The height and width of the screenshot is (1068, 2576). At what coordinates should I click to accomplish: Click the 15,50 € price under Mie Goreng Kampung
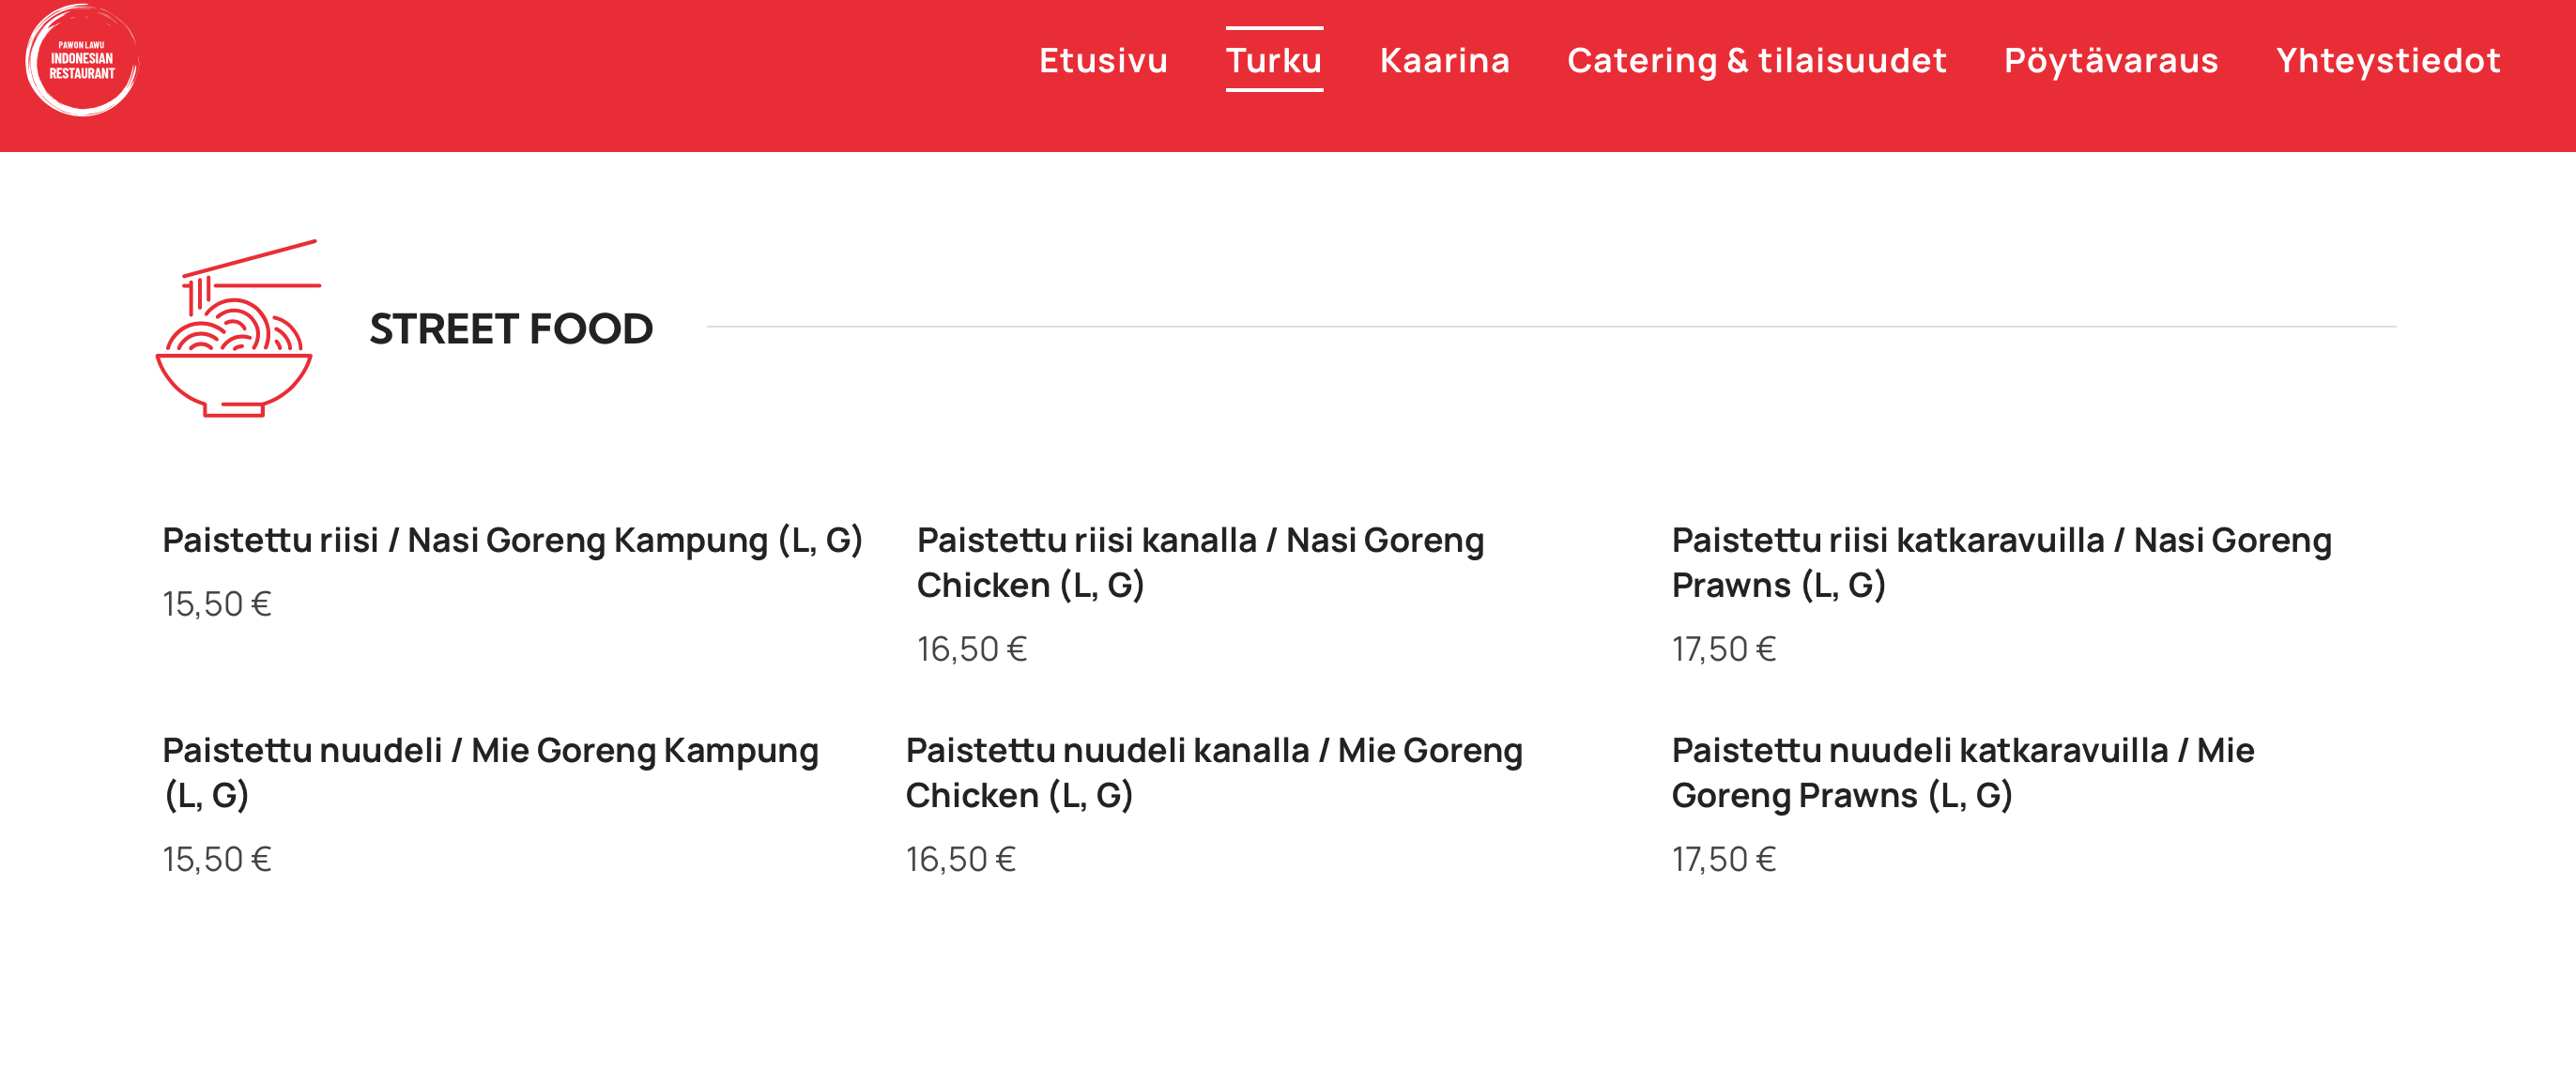(217, 859)
